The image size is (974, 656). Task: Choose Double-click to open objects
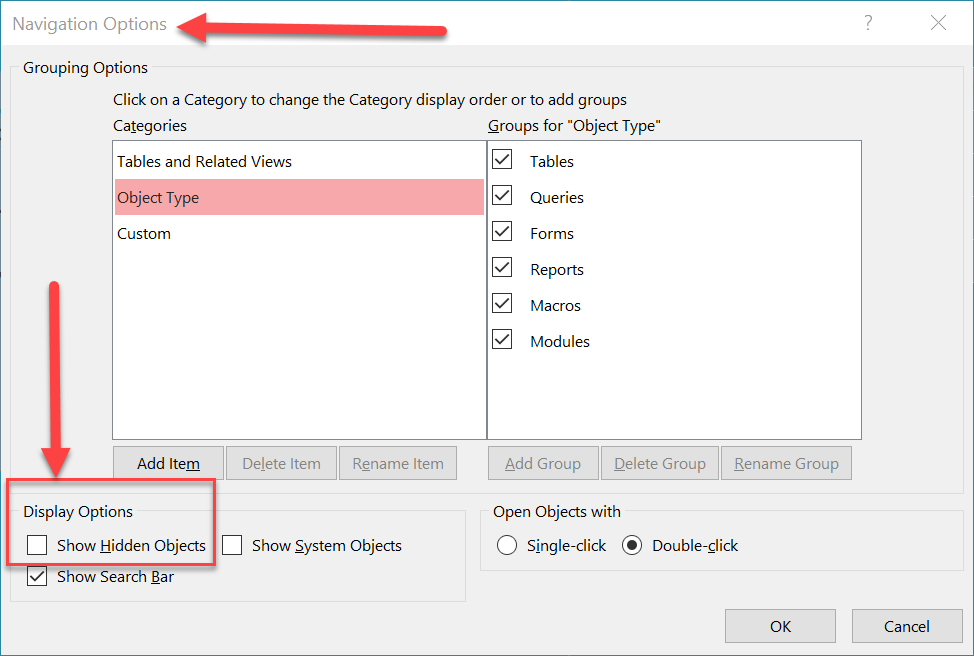(632, 546)
